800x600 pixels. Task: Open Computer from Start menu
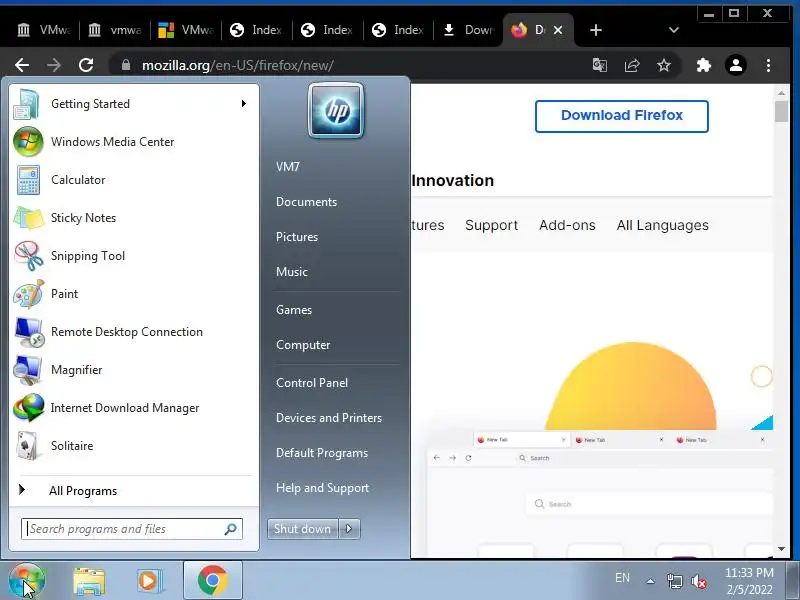[x=303, y=345]
